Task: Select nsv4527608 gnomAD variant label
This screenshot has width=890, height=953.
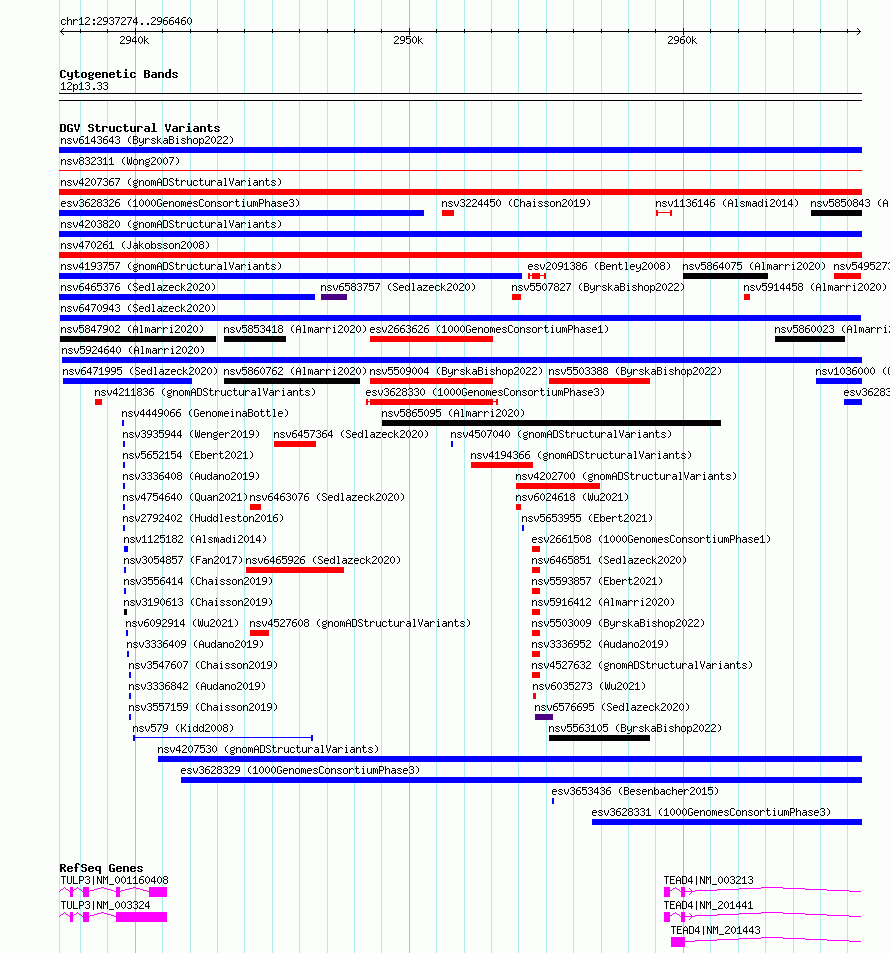Action: tap(360, 623)
